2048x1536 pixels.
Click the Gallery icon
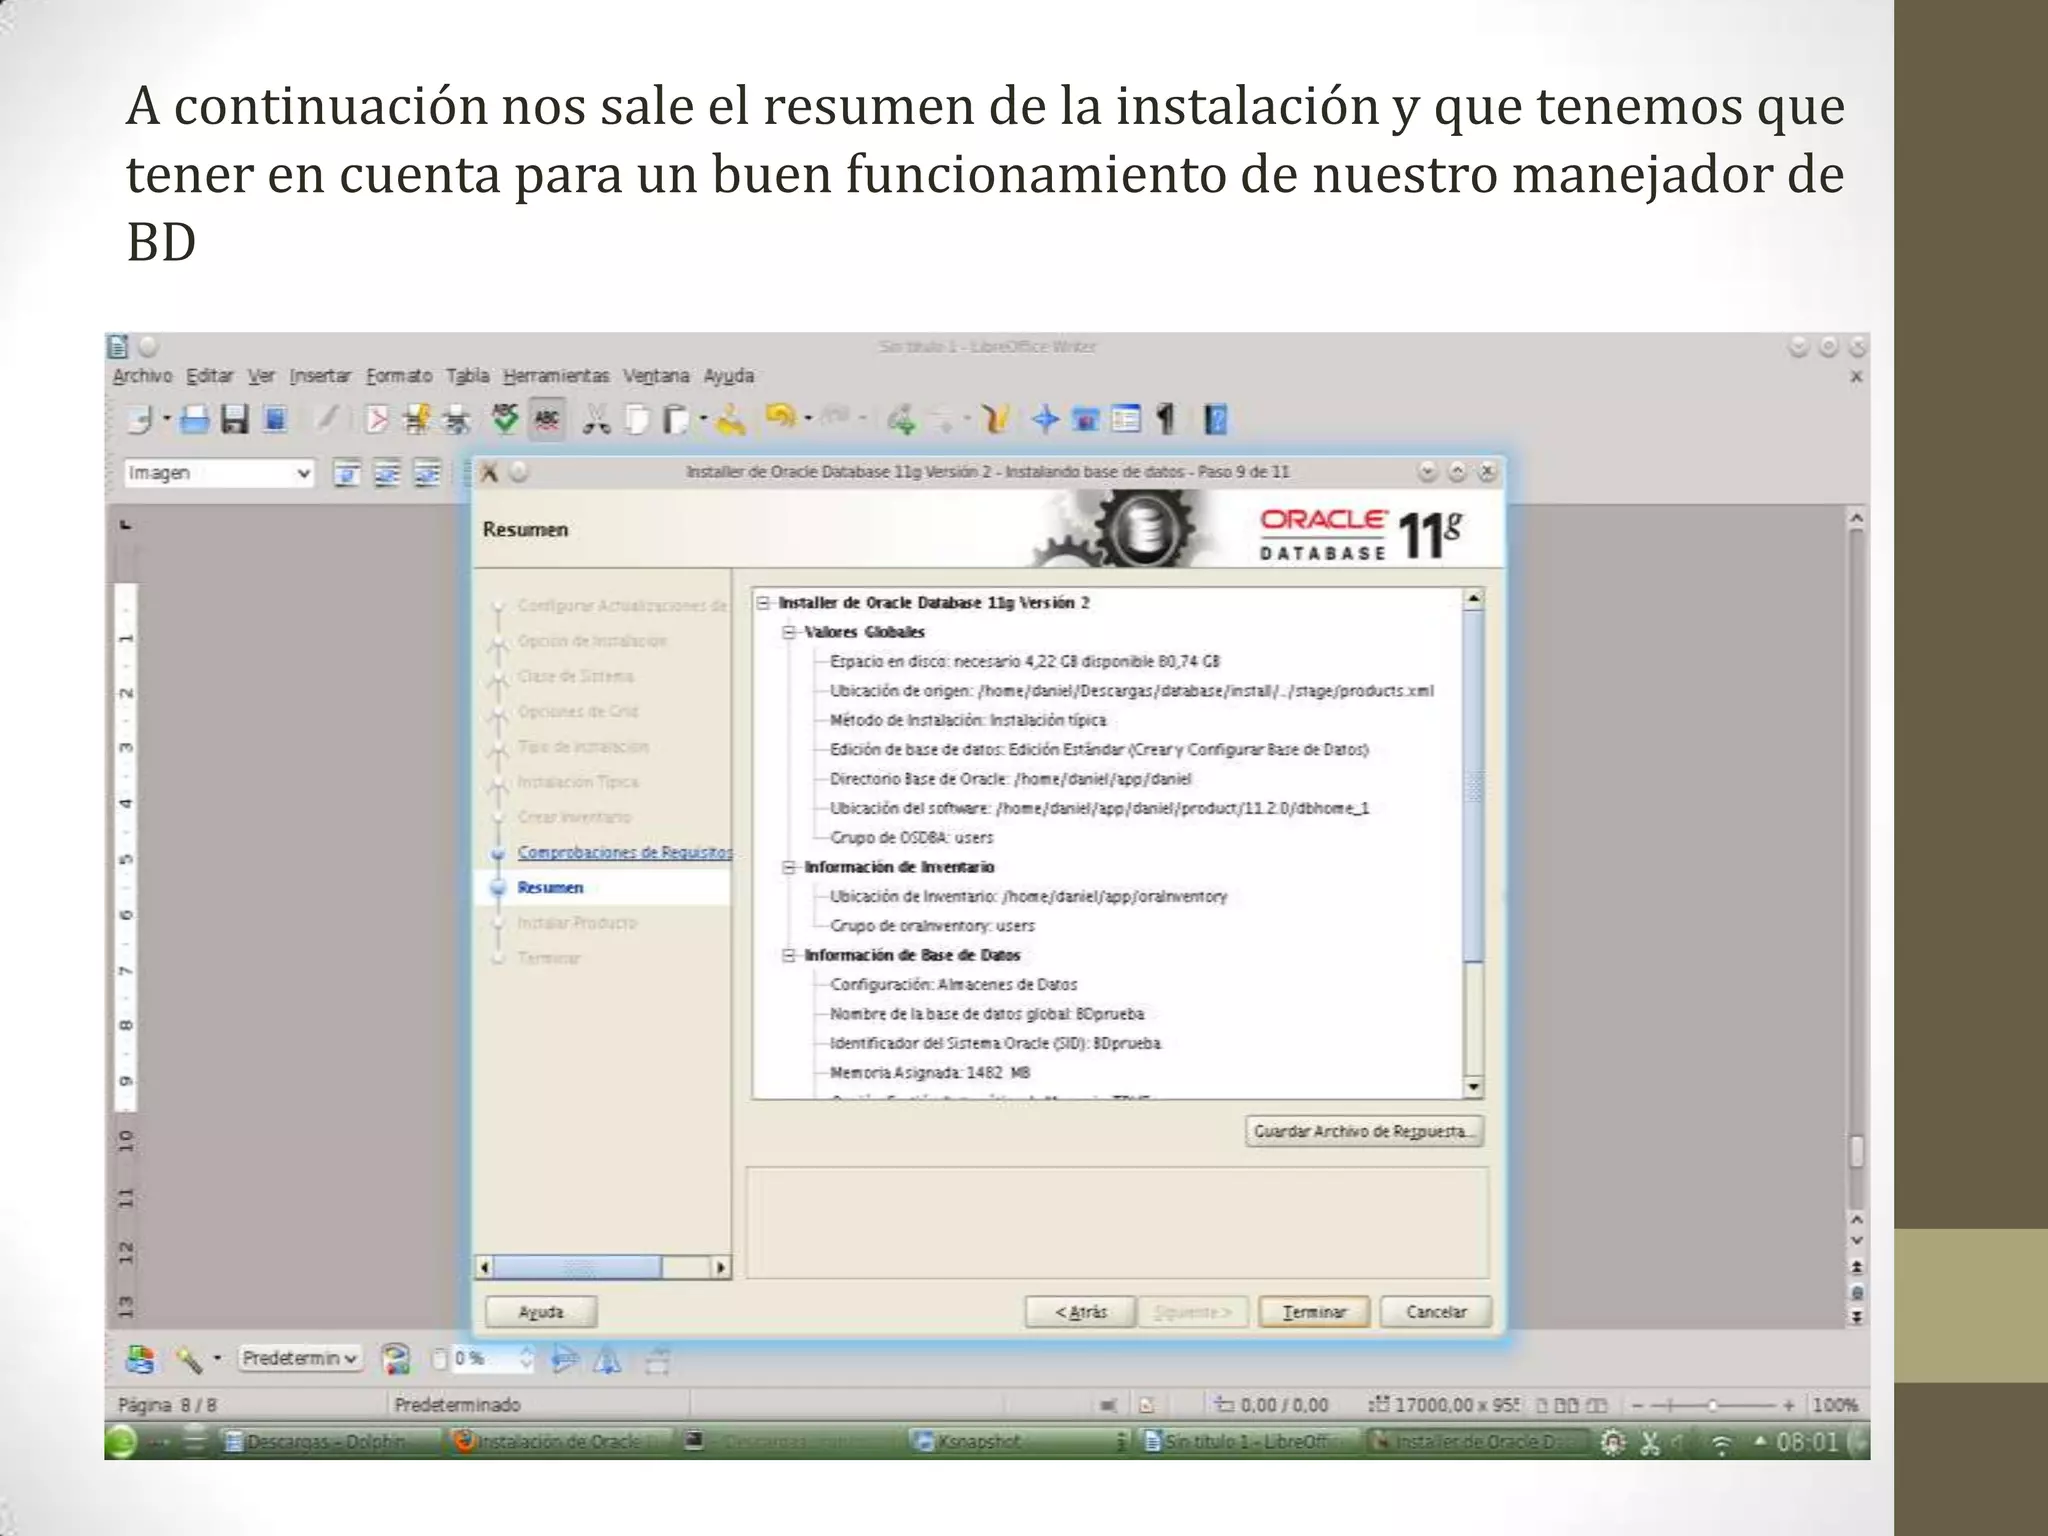pyautogui.click(x=1085, y=419)
